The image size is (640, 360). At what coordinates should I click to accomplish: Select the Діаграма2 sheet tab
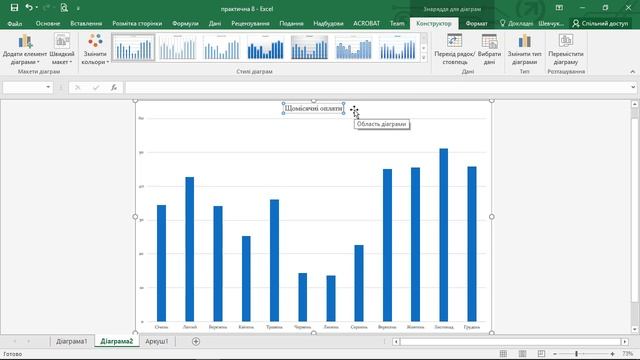117,341
